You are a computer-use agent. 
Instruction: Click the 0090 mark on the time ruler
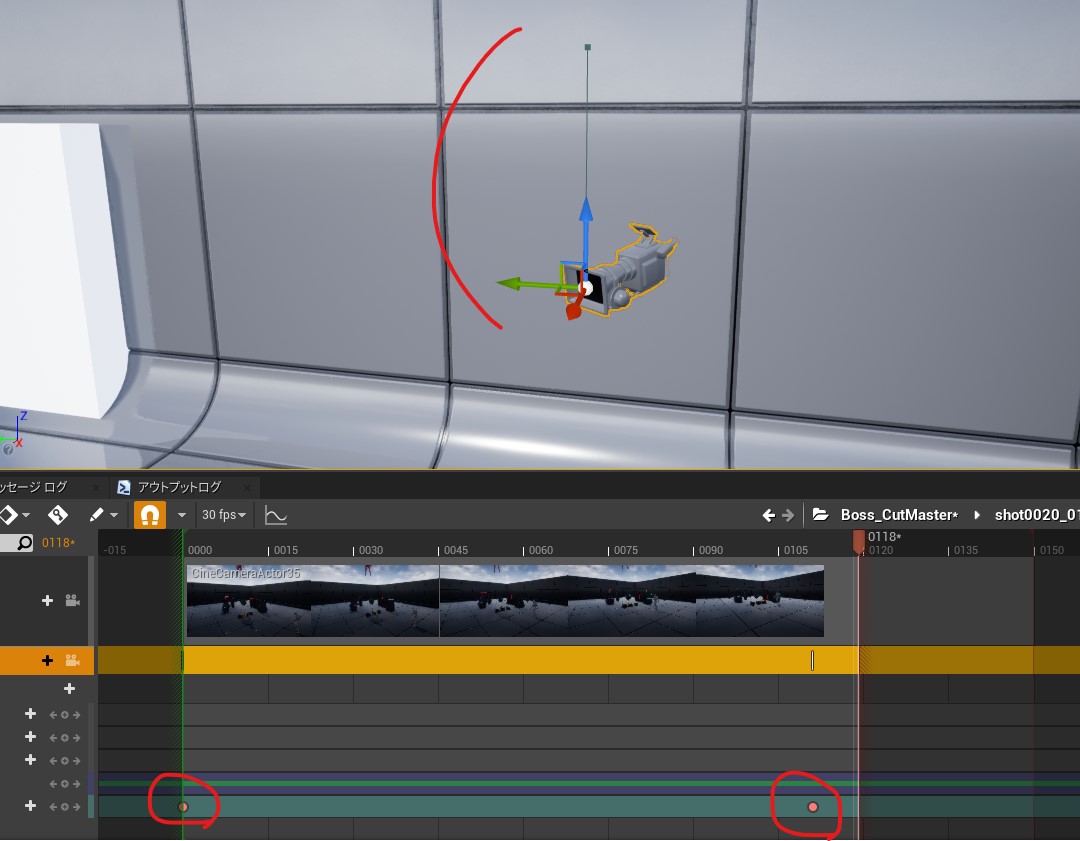click(711, 550)
